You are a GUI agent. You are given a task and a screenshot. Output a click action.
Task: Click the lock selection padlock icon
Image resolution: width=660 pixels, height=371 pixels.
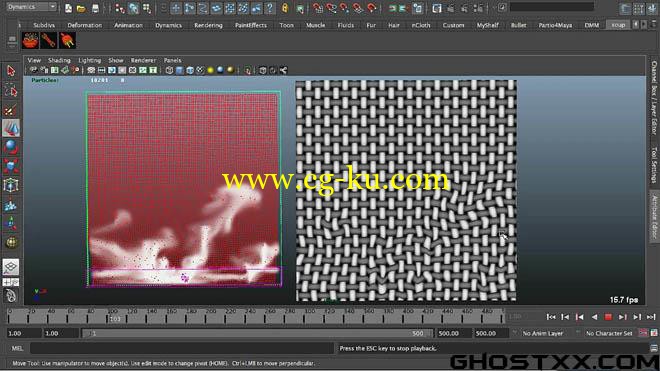[x=285, y=8]
